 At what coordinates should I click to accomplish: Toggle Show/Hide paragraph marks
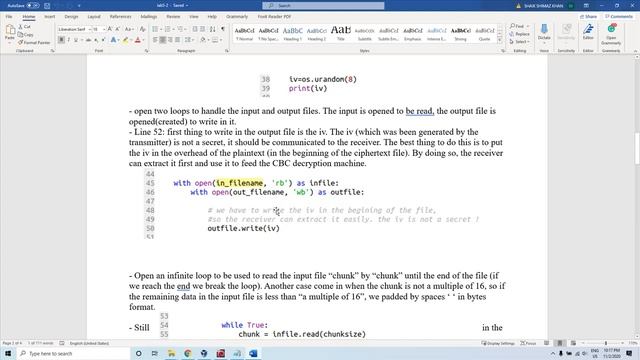223,29
